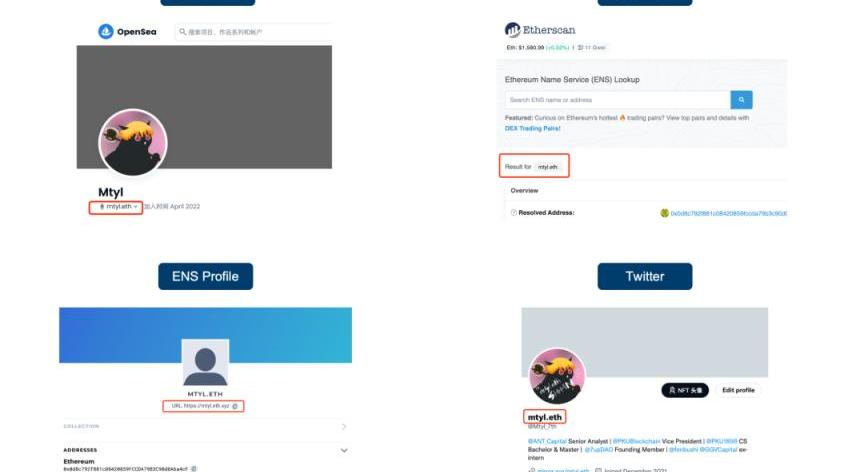Click the Twitter heading tab
The image size is (864, 472).
pos(645,276)
